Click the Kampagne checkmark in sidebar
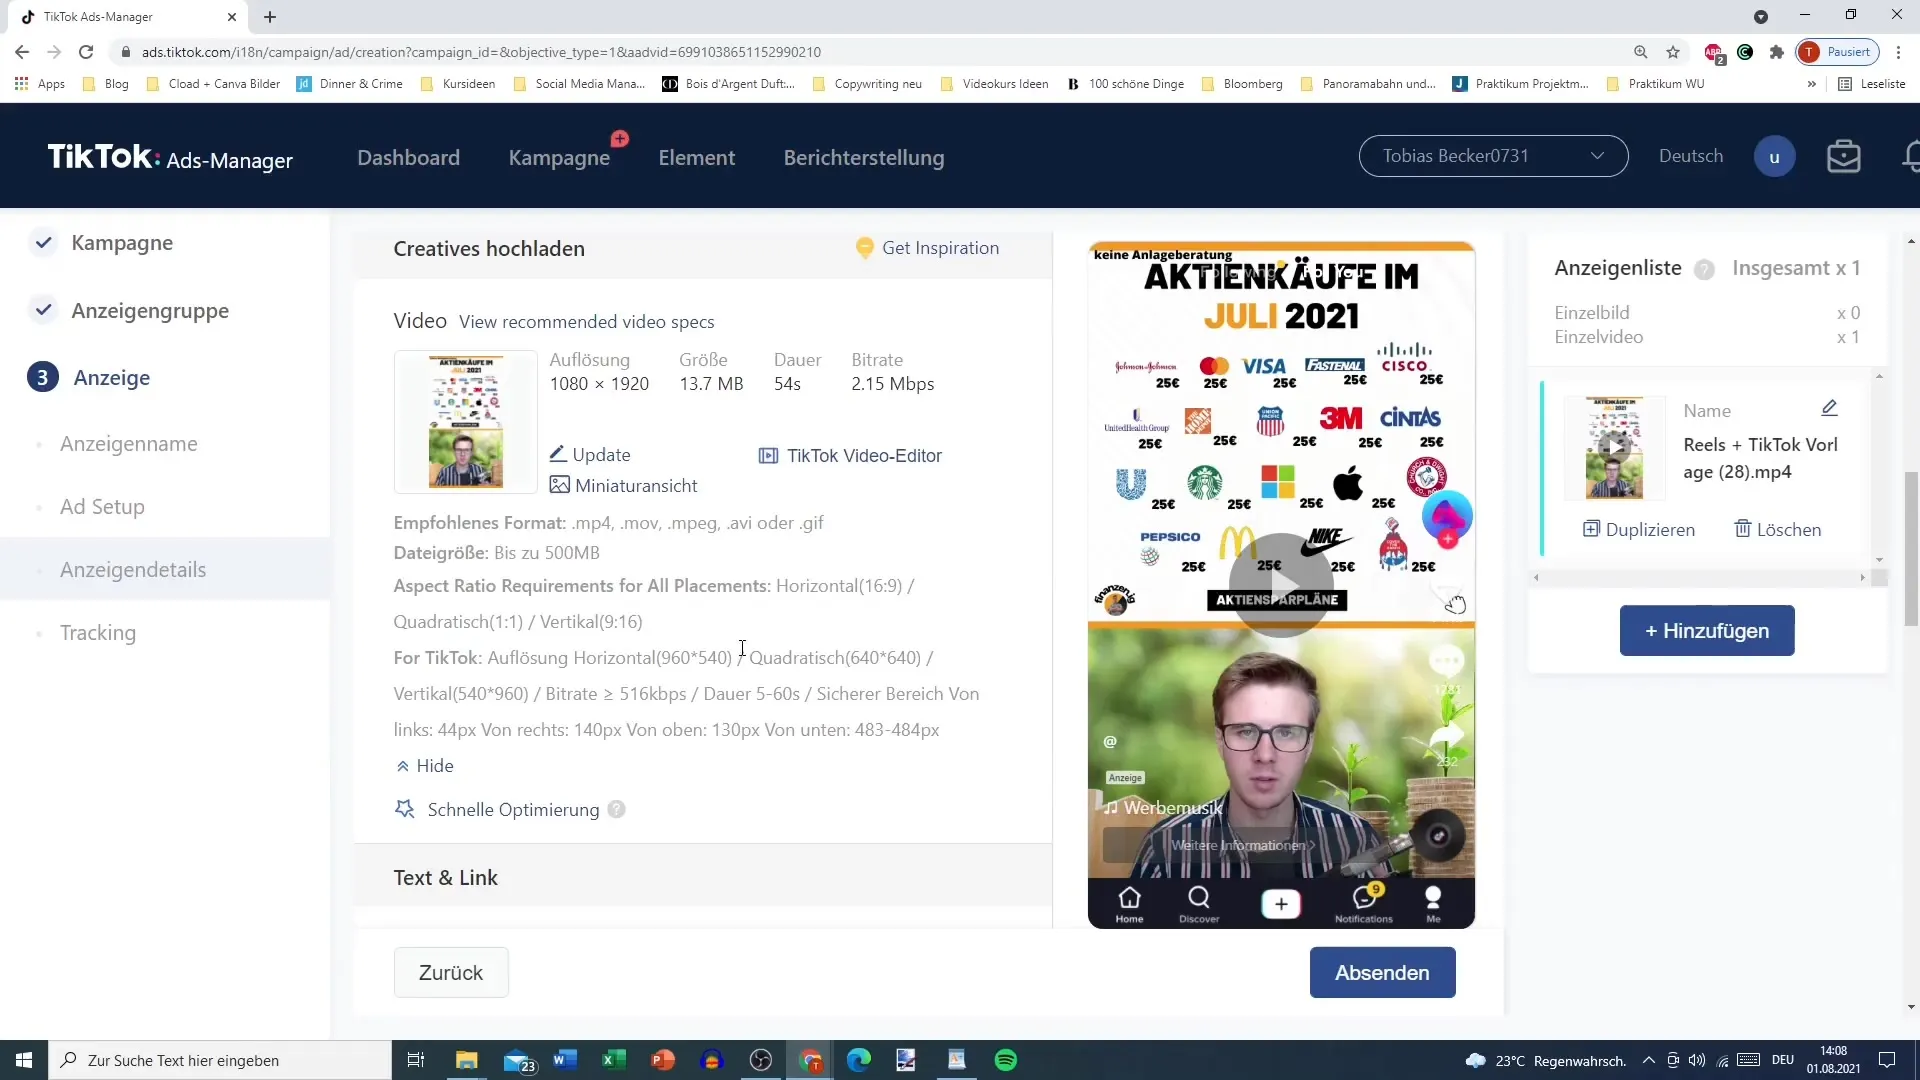 42,243
